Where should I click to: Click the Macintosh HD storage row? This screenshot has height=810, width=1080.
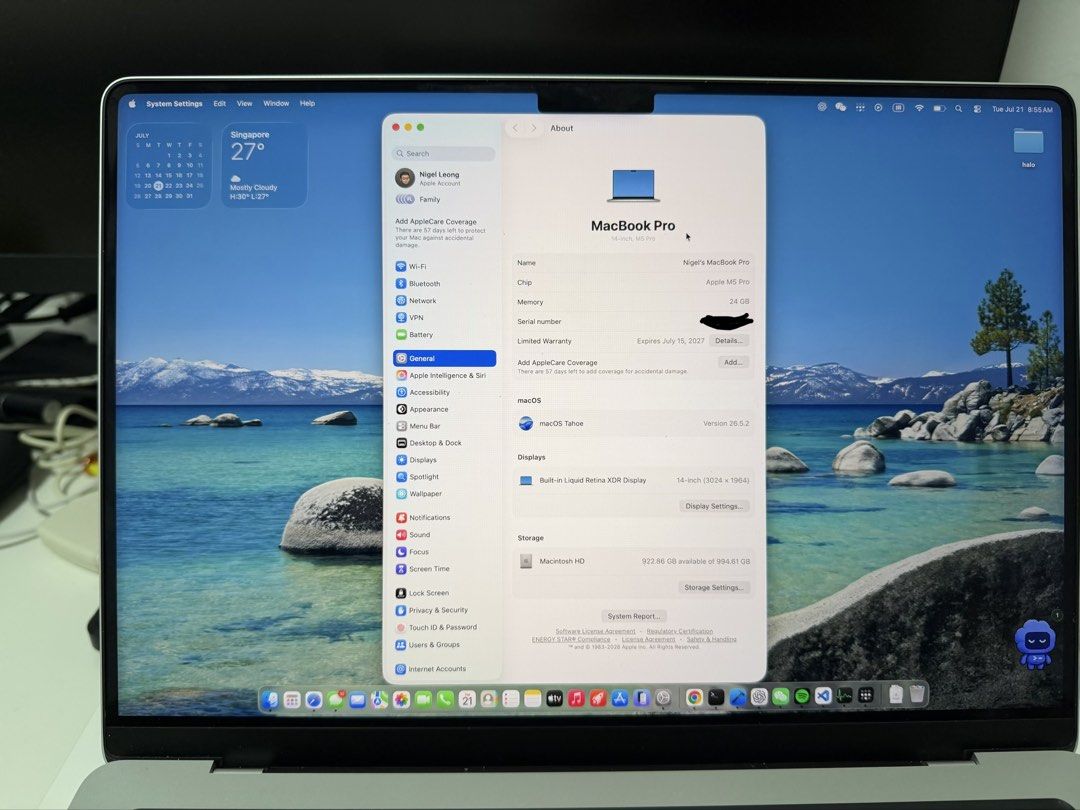633,561
